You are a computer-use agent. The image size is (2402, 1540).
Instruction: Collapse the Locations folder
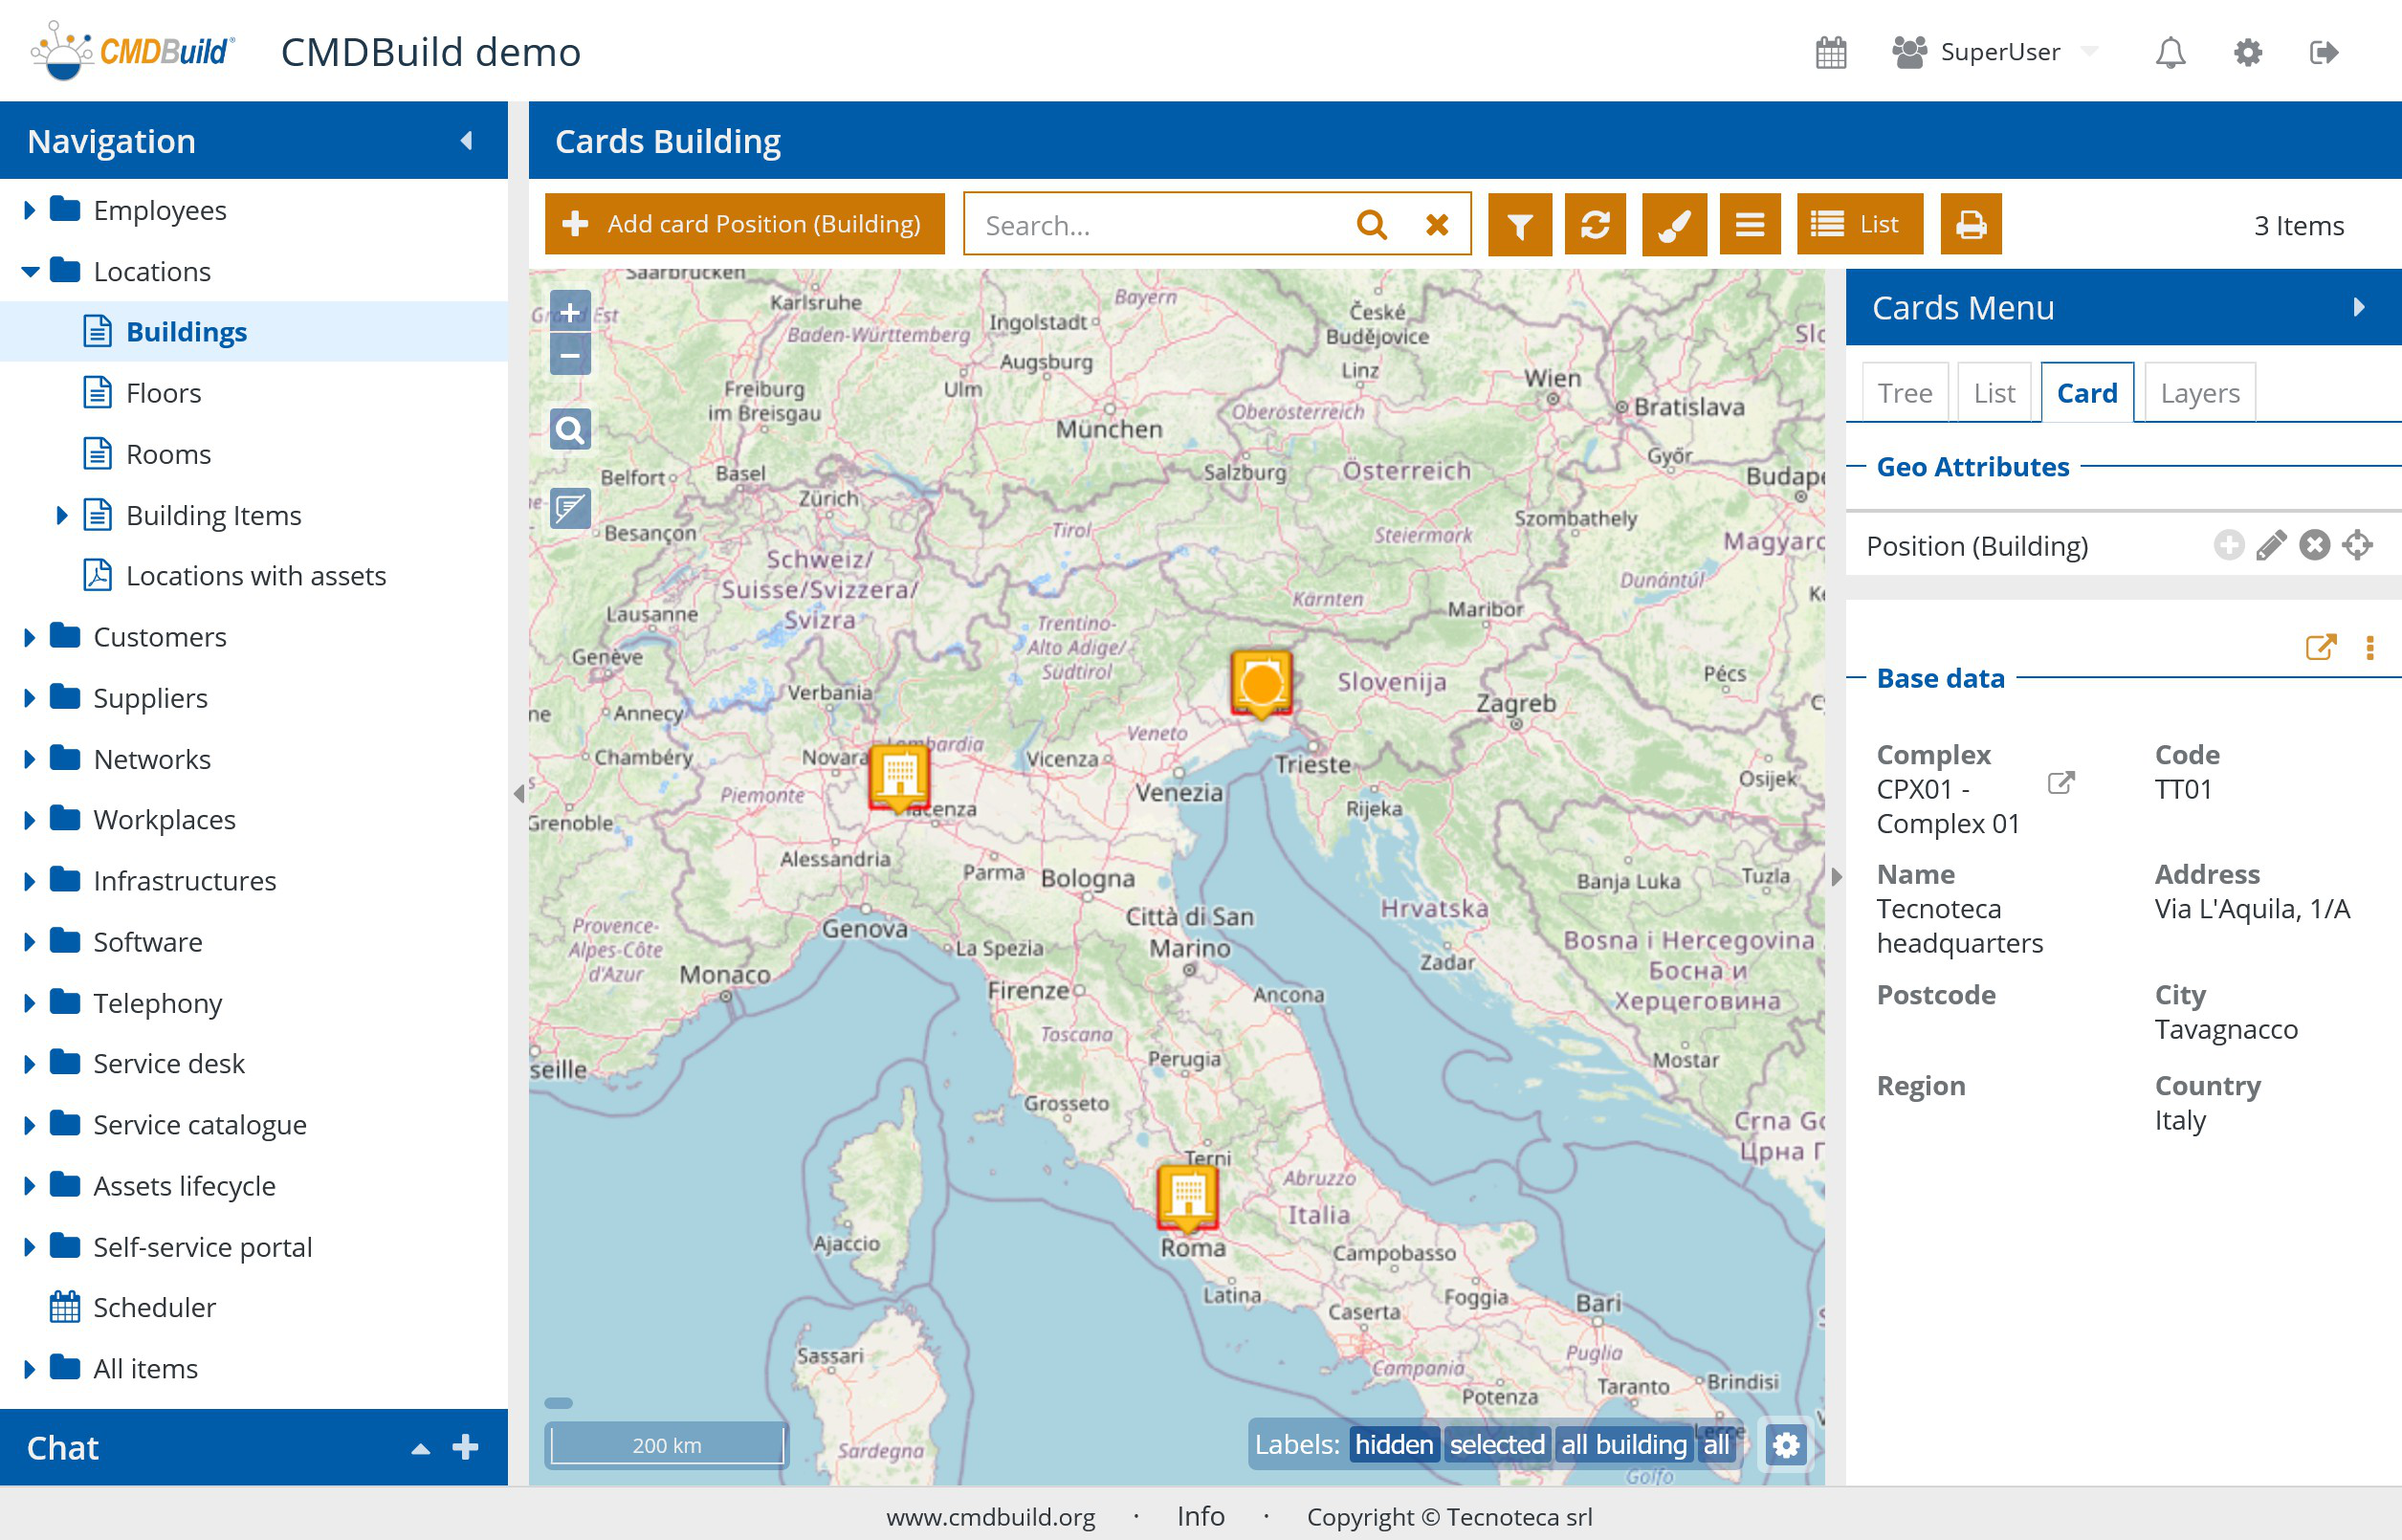pos(29,272)
